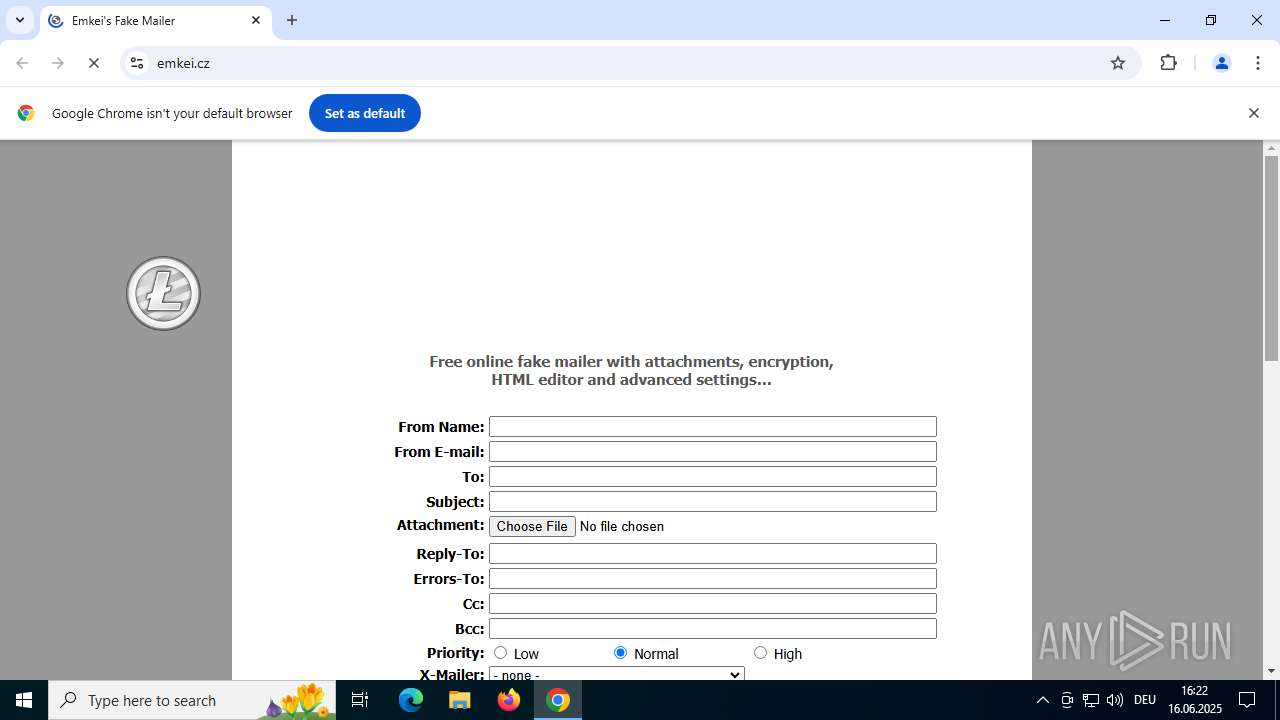Image resolution: width=1280 pixels, height=720 pixels.
Task: Focus the Subject field
Action: [713, 502]
